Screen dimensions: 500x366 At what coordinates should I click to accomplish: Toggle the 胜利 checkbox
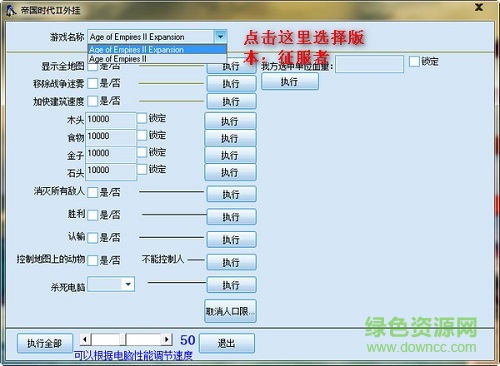(x=92, y=215)
